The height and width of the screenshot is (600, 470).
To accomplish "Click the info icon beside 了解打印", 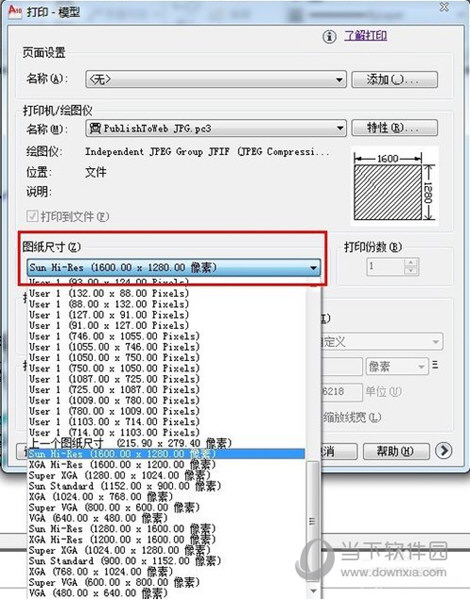I will pos(329,37).
